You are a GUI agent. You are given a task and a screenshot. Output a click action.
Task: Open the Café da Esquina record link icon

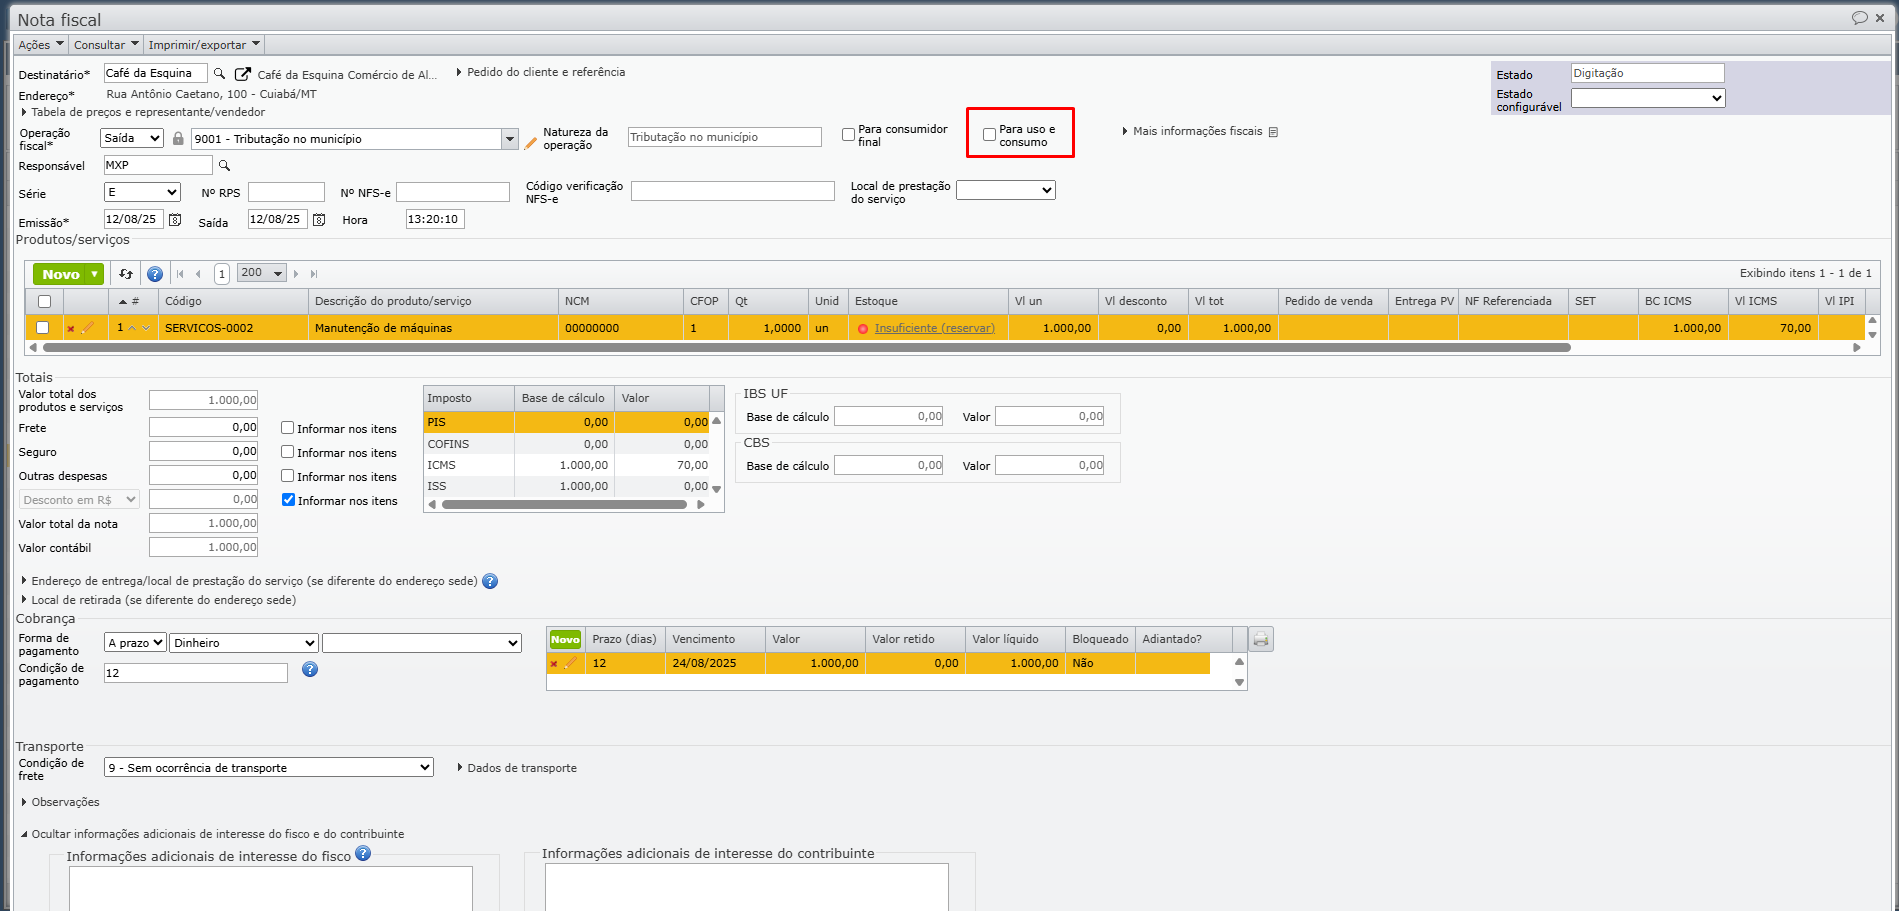tap(242, 74)
